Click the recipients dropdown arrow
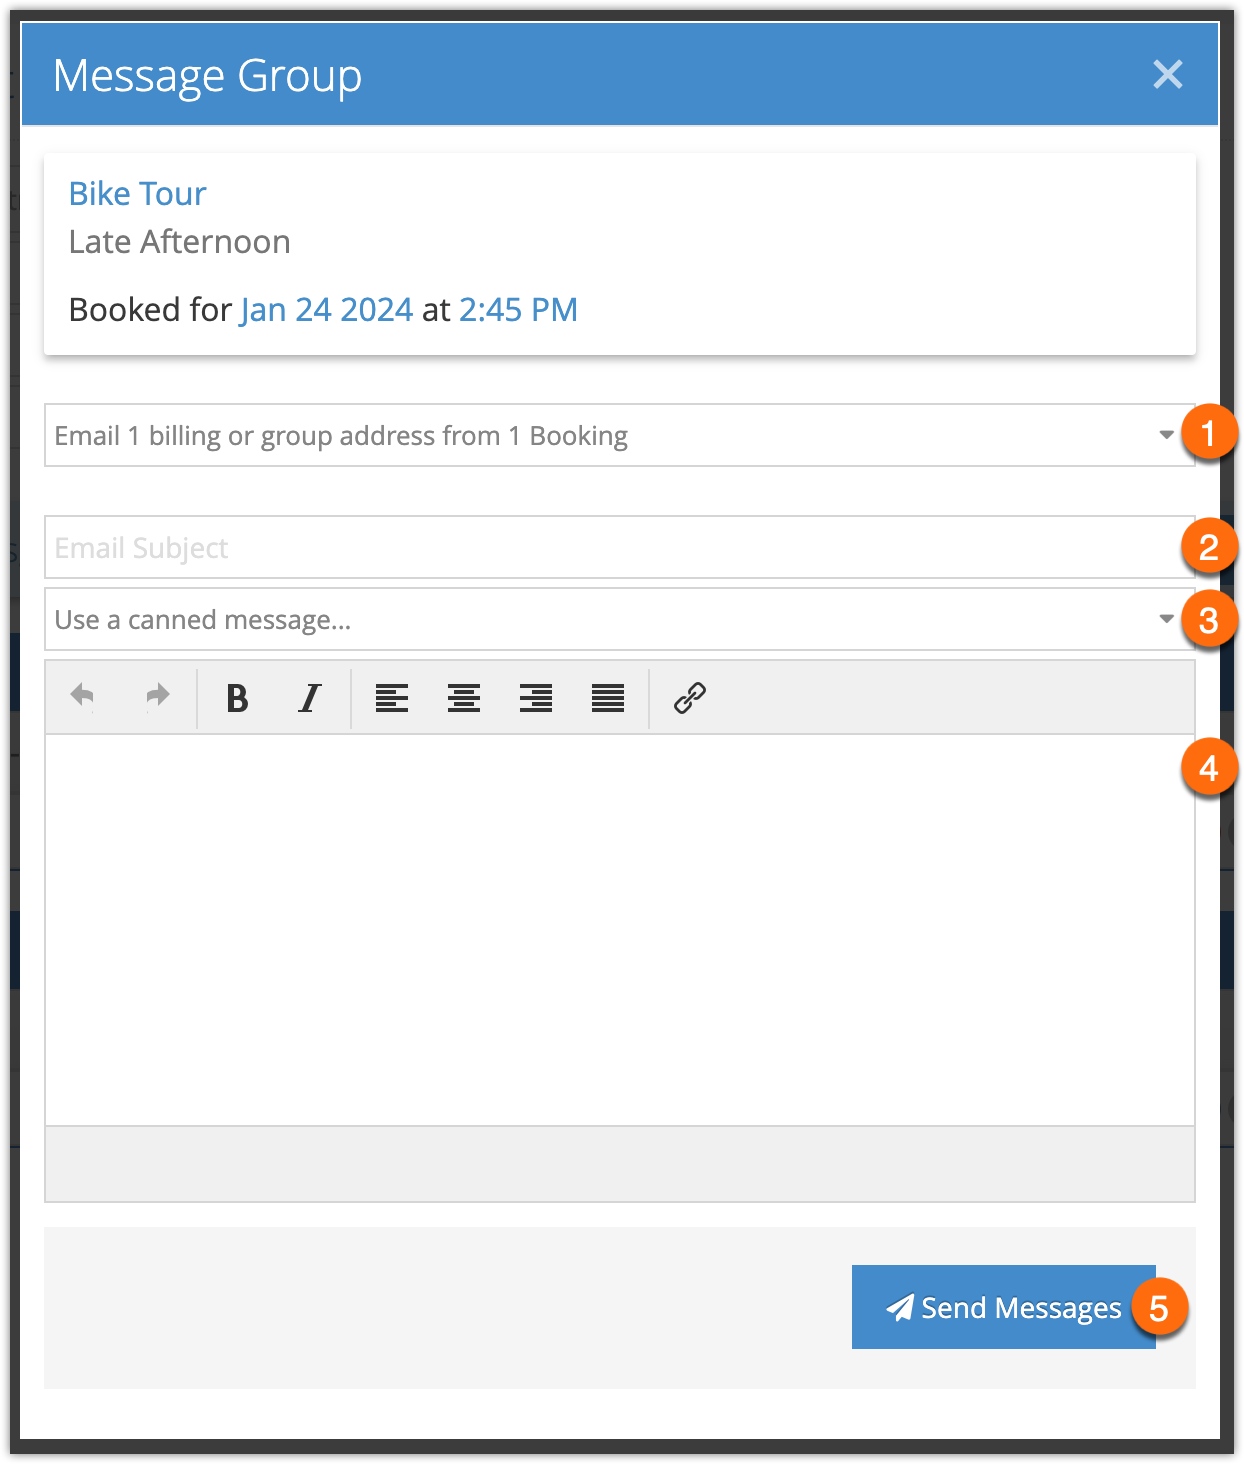Screen dimensions: 1244x1464 click(1166, 435)
